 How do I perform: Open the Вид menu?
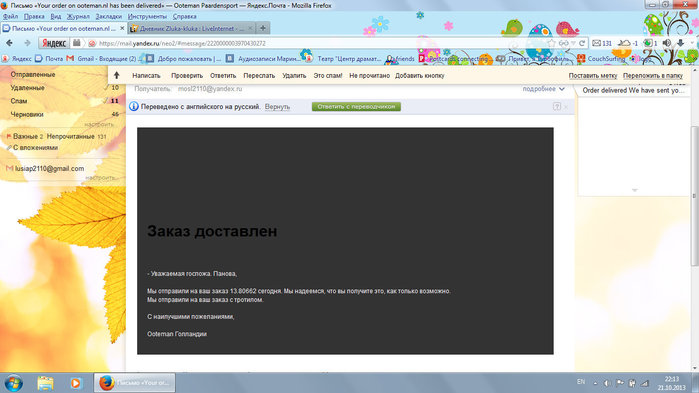point(56,16)
